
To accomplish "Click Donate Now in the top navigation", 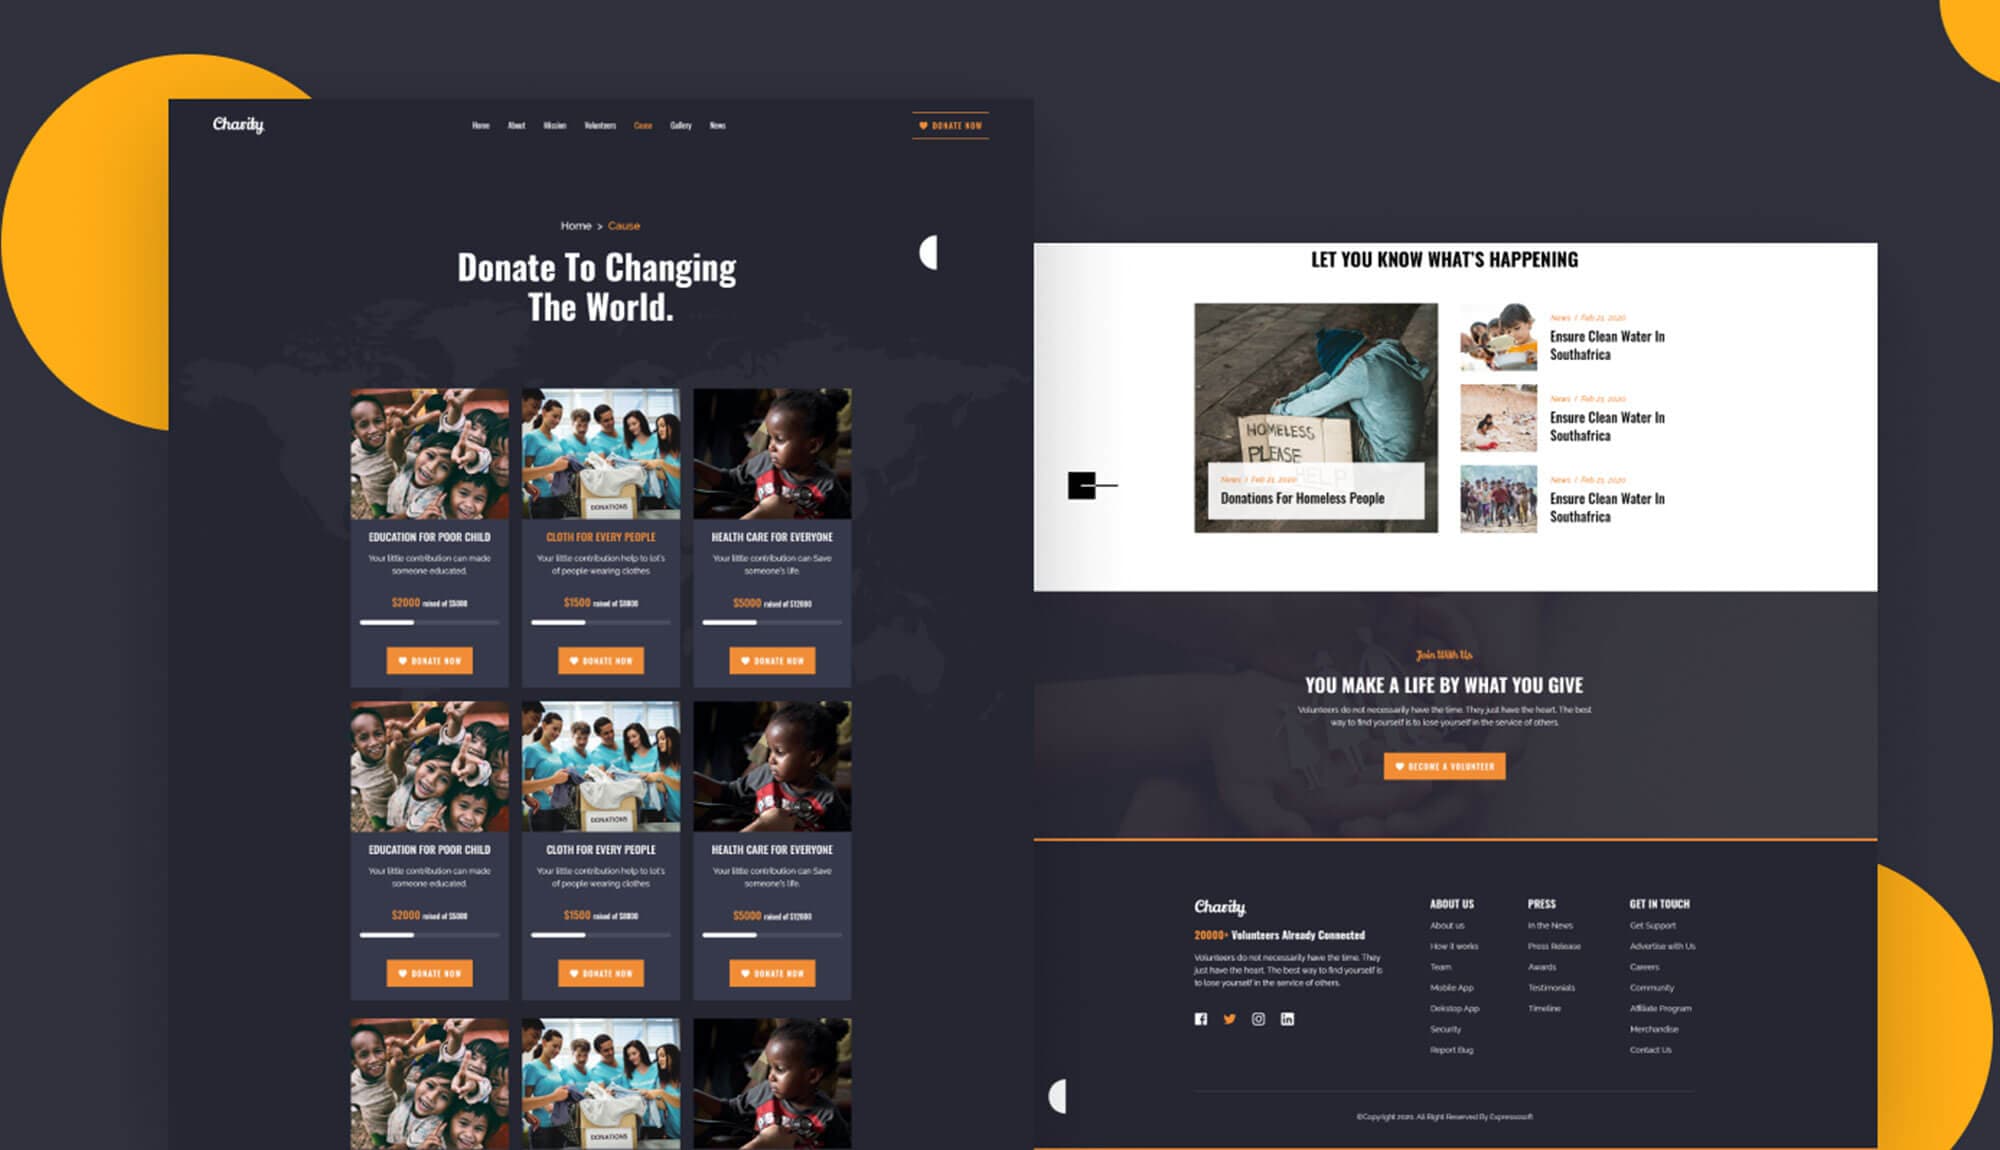I will click(x=950, y=126).
